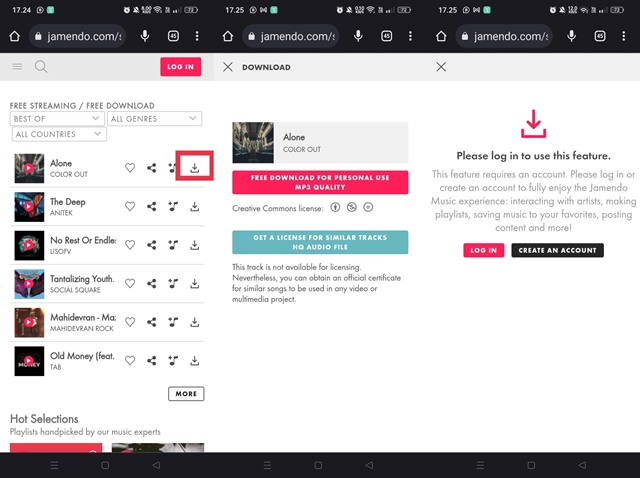Find similar tracks to The Deep
This screenshot has width=640, height=478.
(173, 207)
